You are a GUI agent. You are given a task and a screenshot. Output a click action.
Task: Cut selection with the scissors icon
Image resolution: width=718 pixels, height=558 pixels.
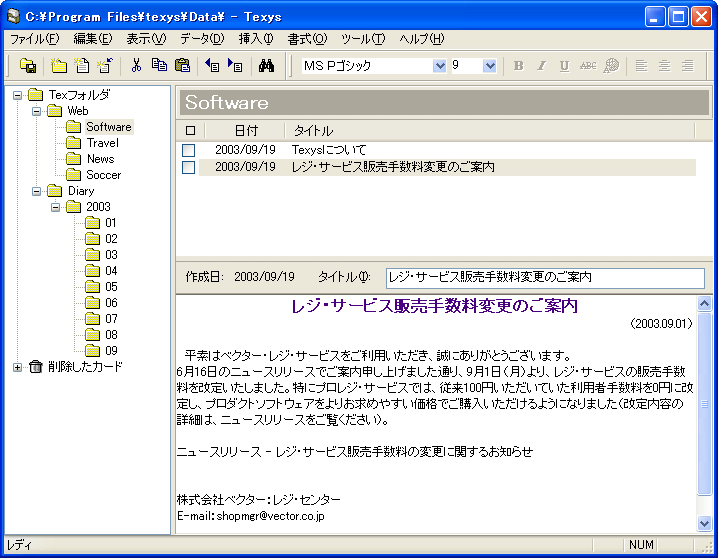point(136,65)
